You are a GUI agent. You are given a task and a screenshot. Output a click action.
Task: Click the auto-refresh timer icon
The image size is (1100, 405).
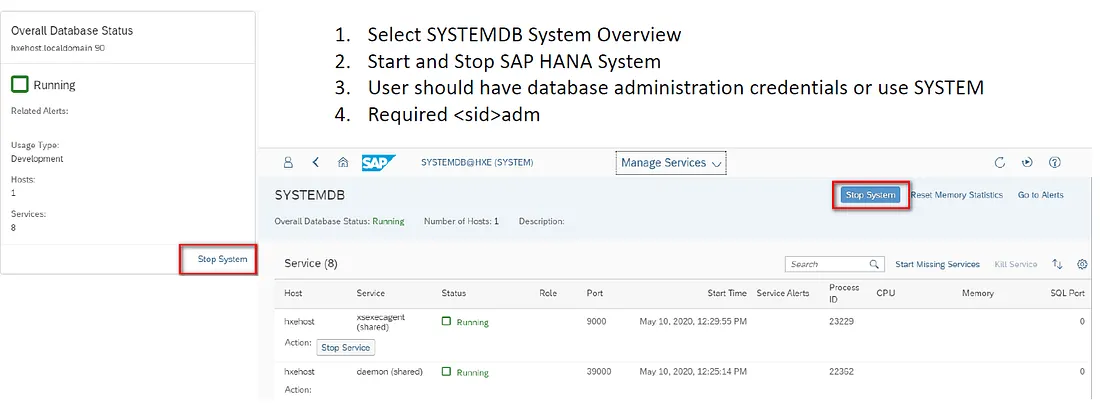click(x=1027, y=162)
